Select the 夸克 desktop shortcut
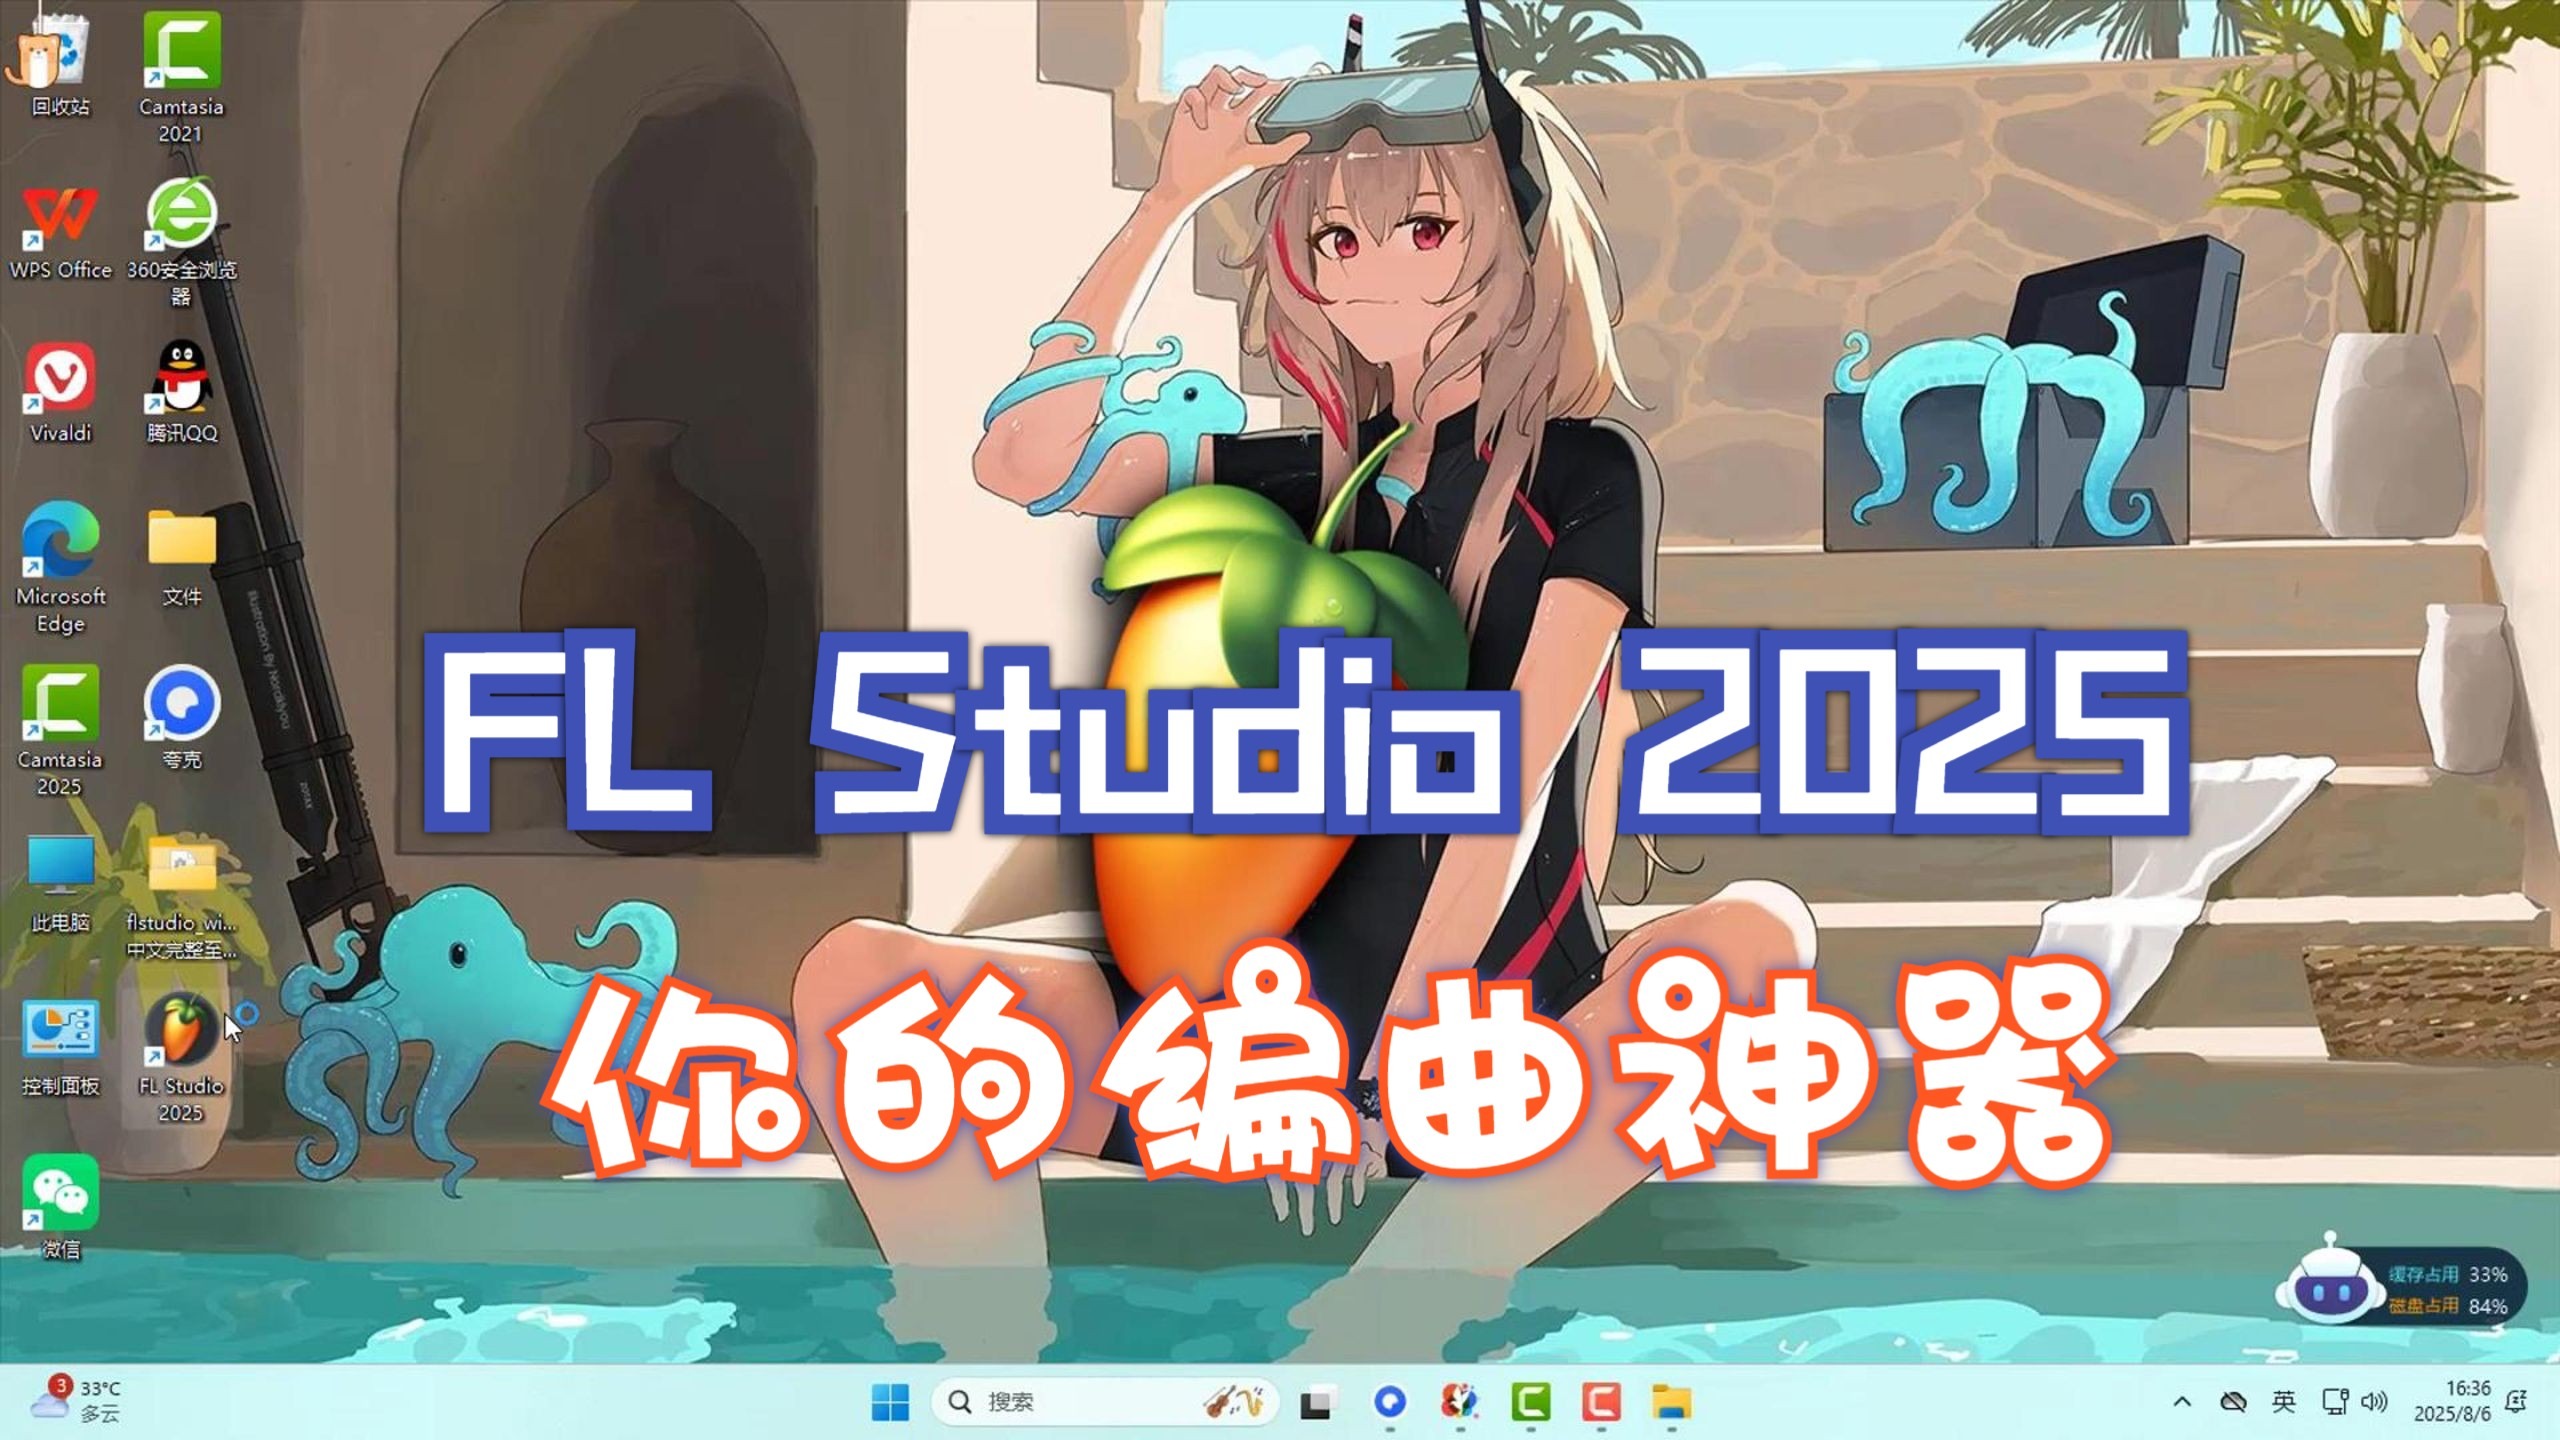Screen dimensions: 2560x1440 (x=181, y=718)
